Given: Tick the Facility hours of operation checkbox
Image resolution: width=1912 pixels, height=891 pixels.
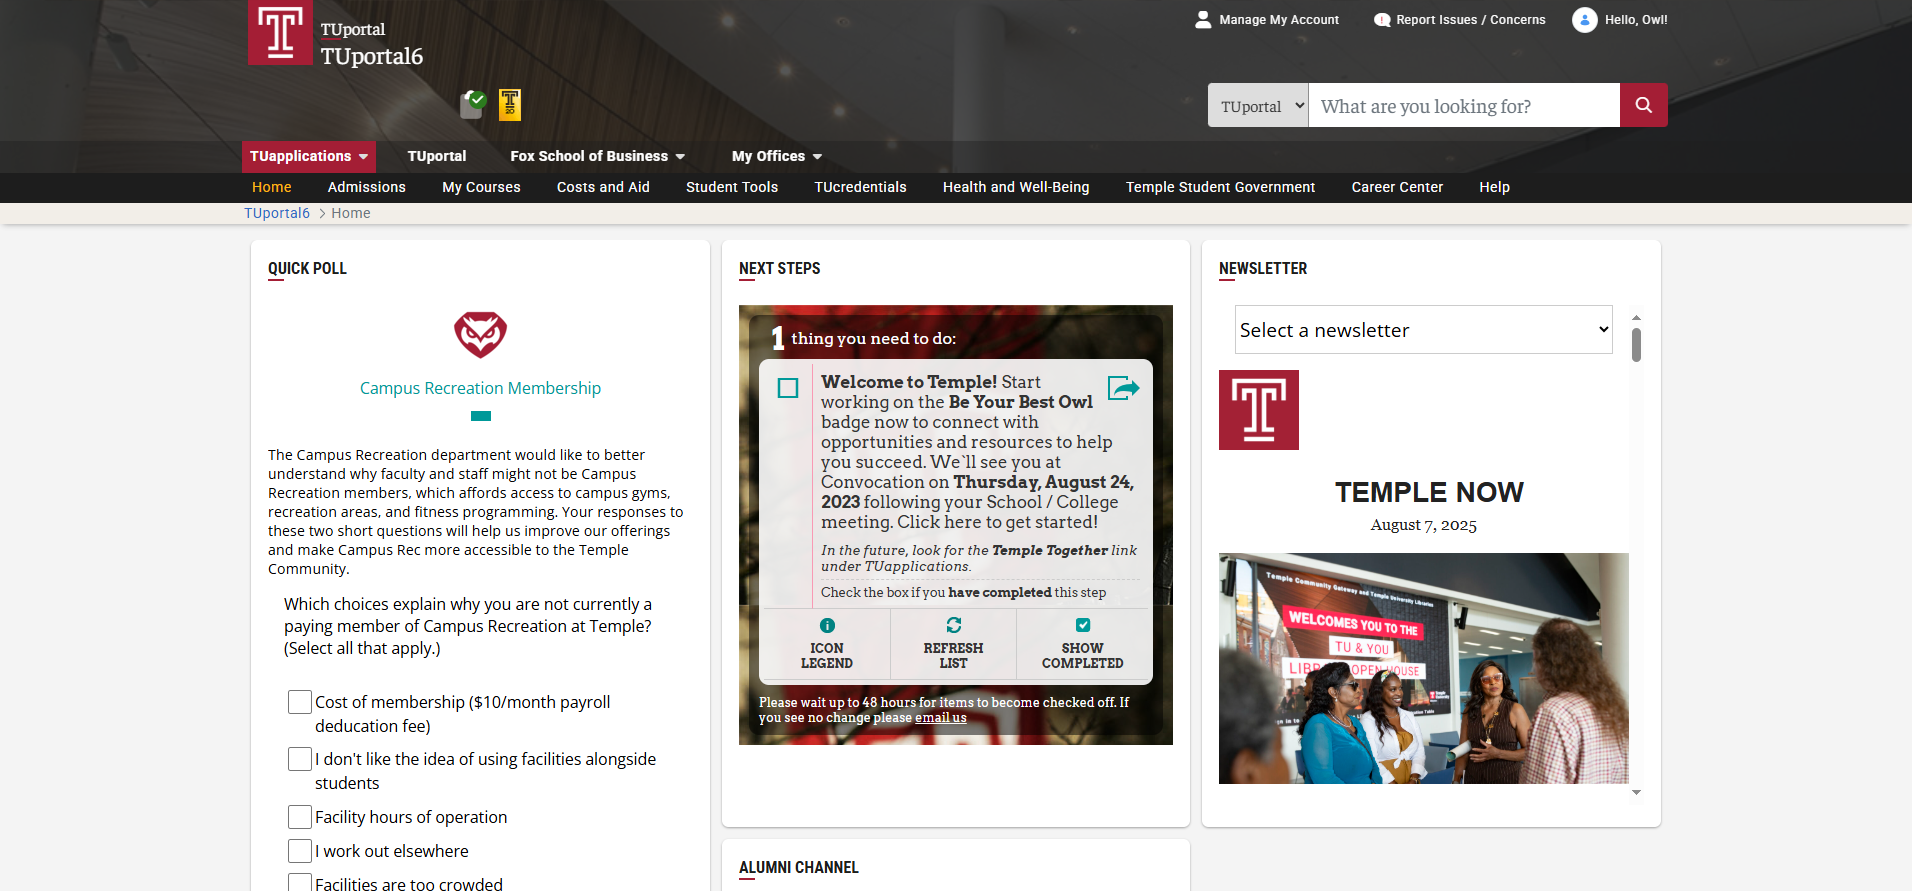Looking at the screenshot, I should [299, 817].
